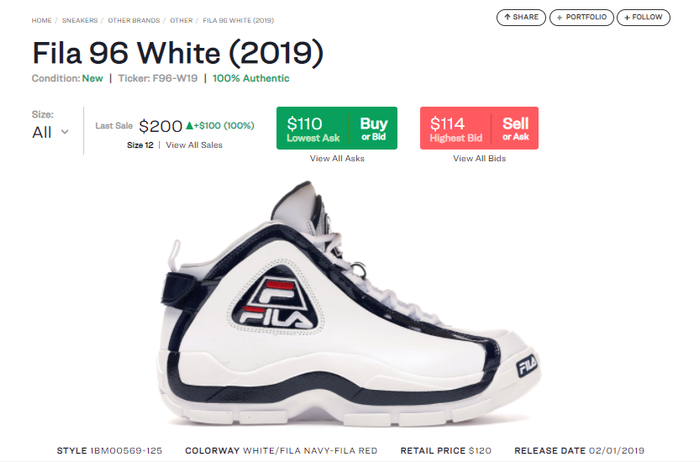Screen dimensions: 700x462
Task: Click the 100% Authentic link
Action: point(251,78)
